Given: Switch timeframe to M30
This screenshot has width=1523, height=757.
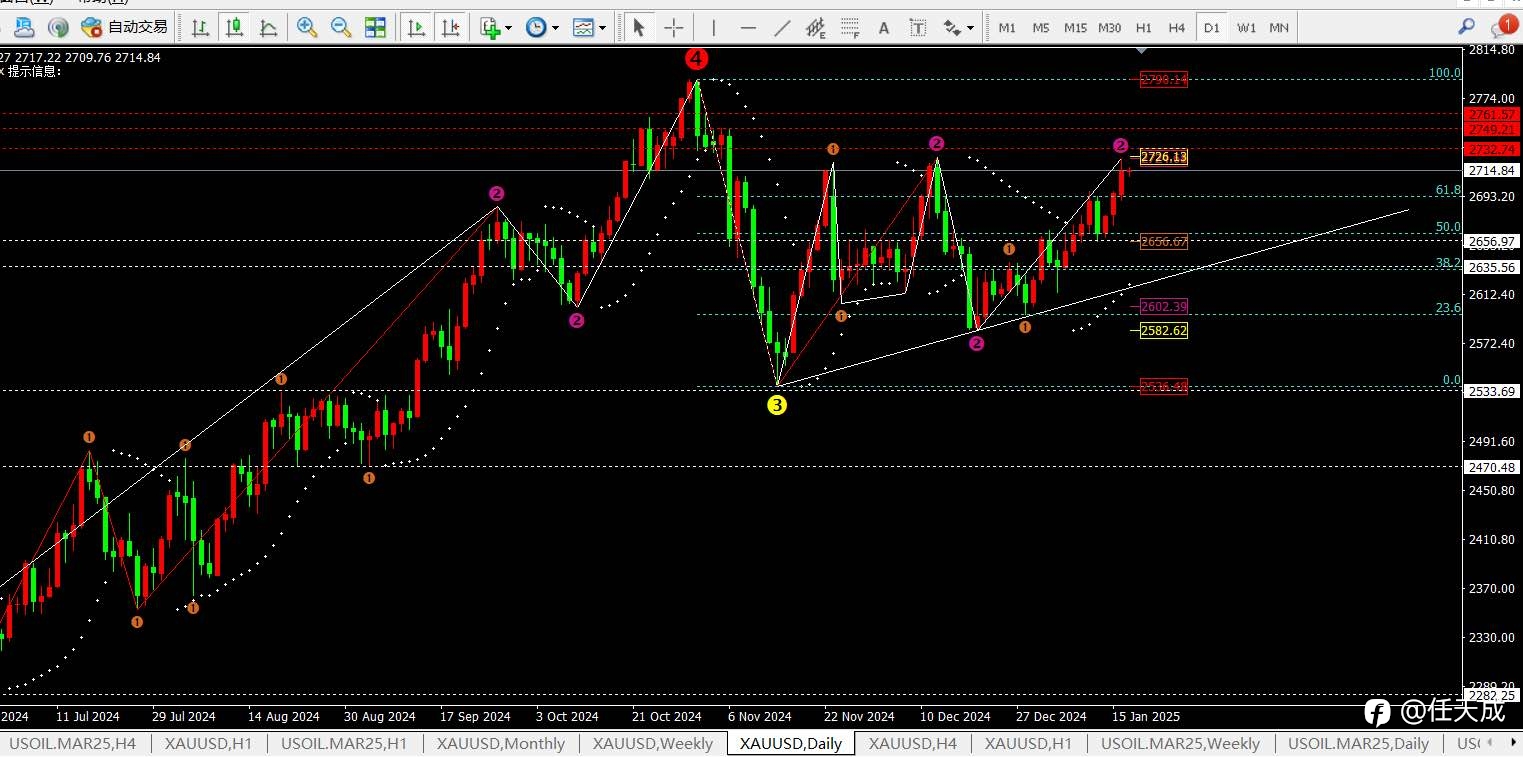Looking at the screenshot, I should click(x=1109, y=28).
